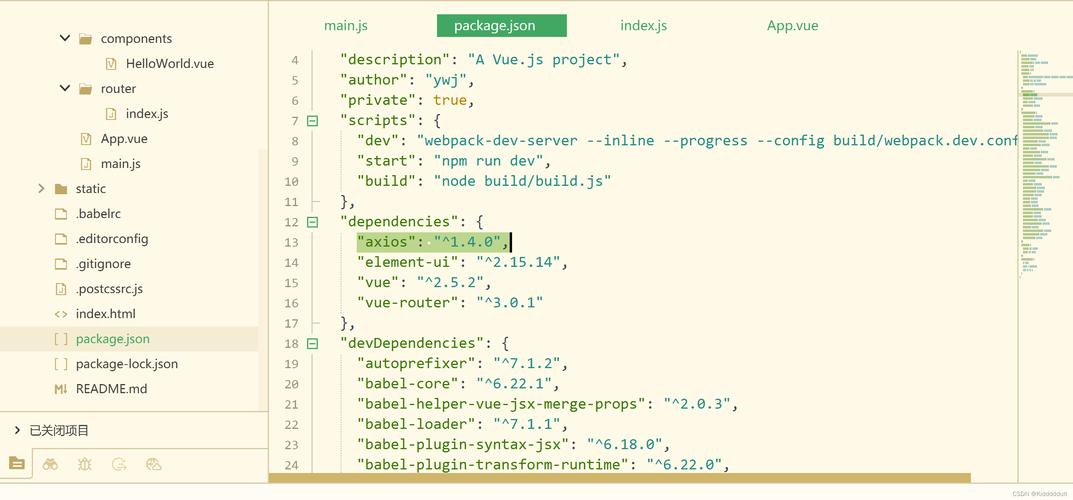Expand the static folder chevron
1073x500 pixels.
pos(41,188)
